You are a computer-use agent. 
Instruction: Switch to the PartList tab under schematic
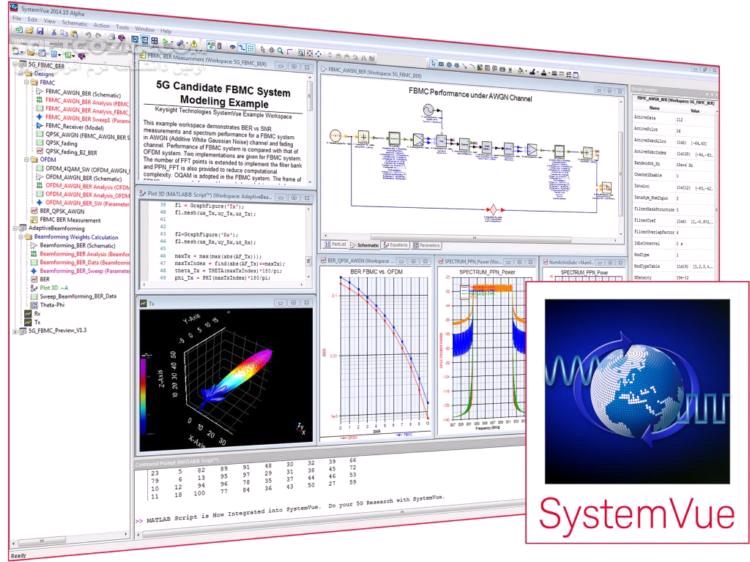coord(336,244)
